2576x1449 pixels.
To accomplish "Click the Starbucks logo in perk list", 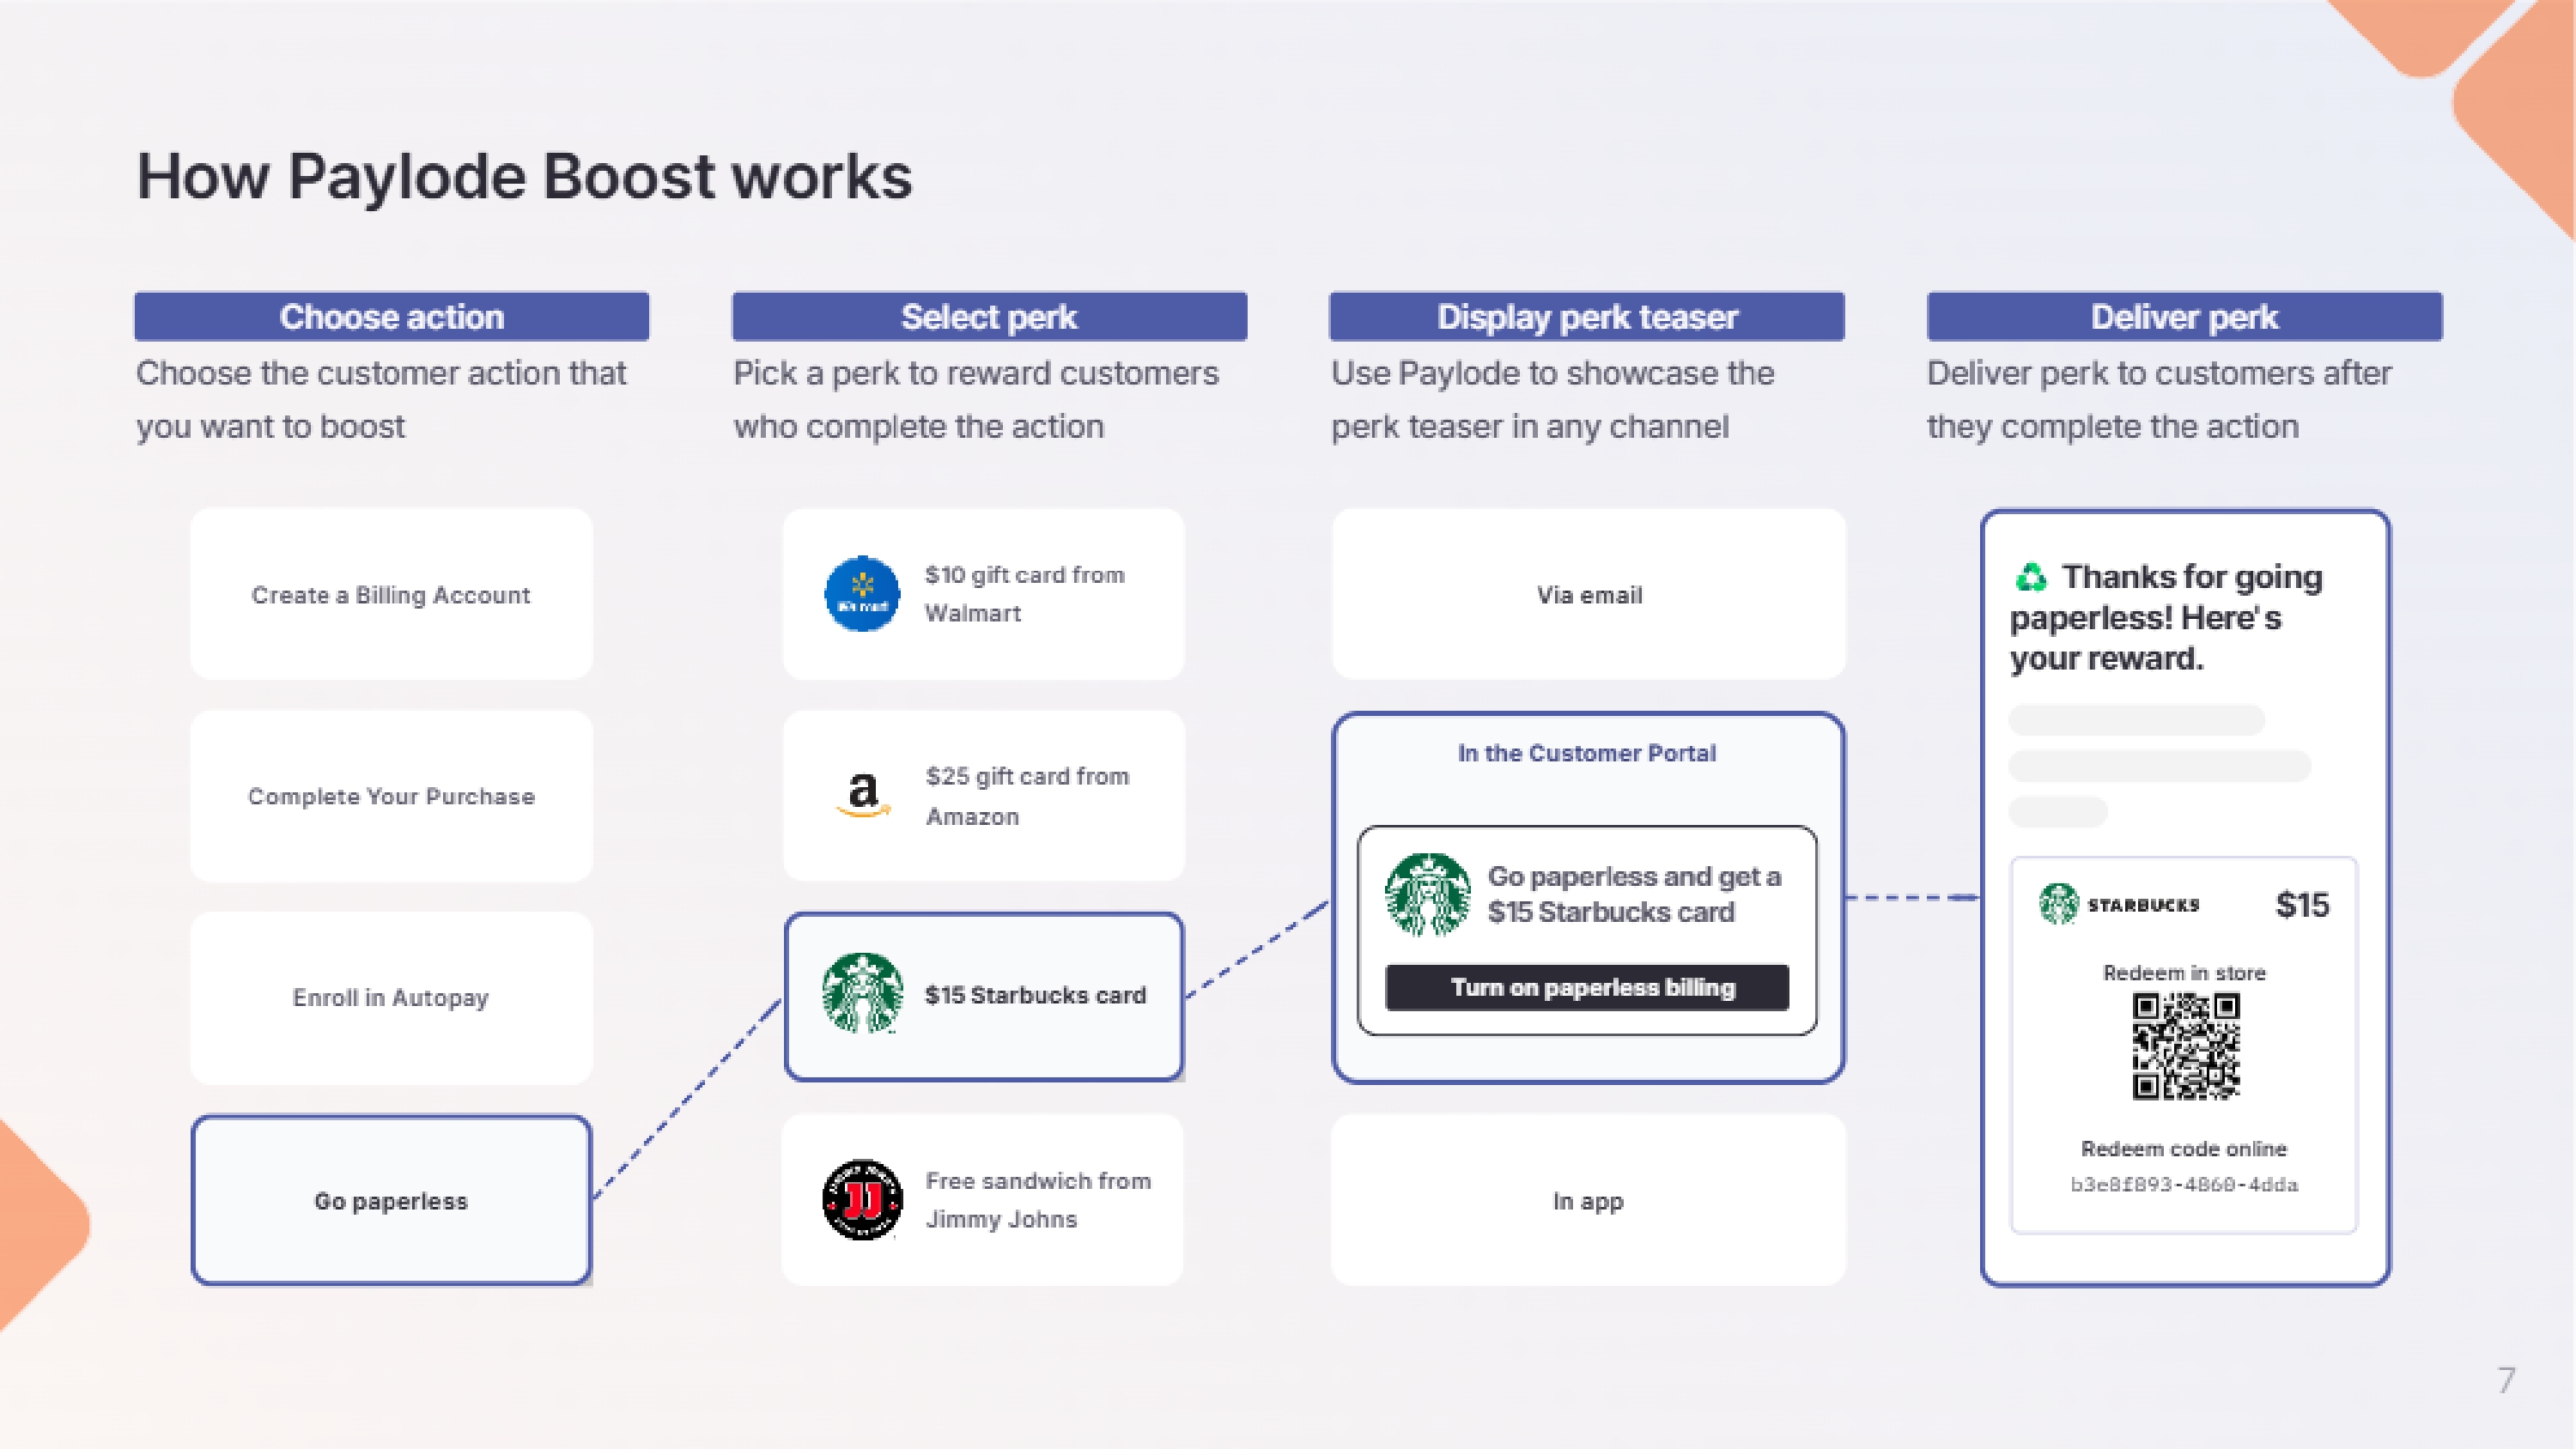I will pyautogui.click(x=862, y=993).
